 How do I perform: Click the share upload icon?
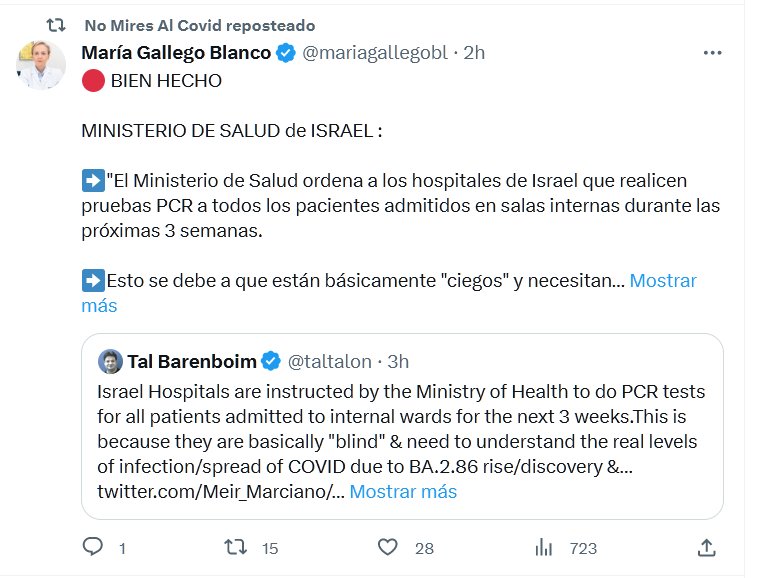[x=706, y=547]
